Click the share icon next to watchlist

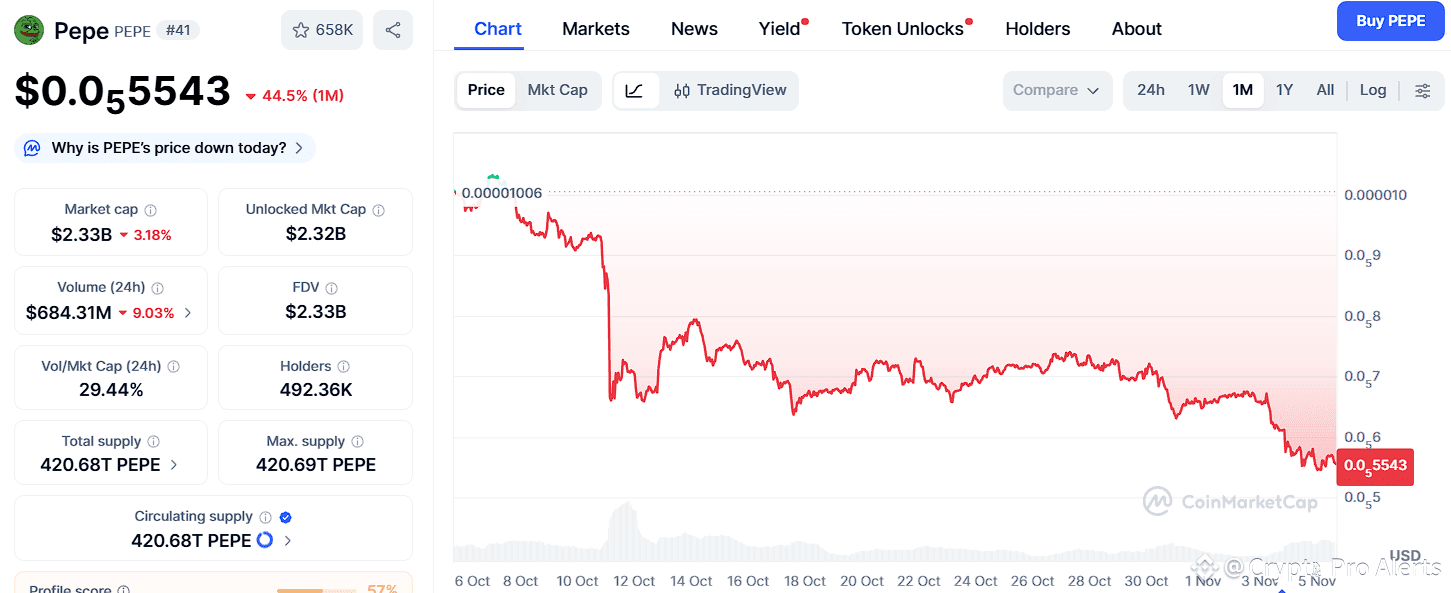coord(392,30)
